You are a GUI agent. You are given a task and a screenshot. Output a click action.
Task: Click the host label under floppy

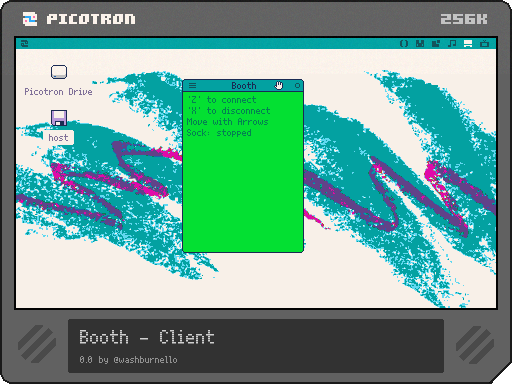[x=58, y=138]
